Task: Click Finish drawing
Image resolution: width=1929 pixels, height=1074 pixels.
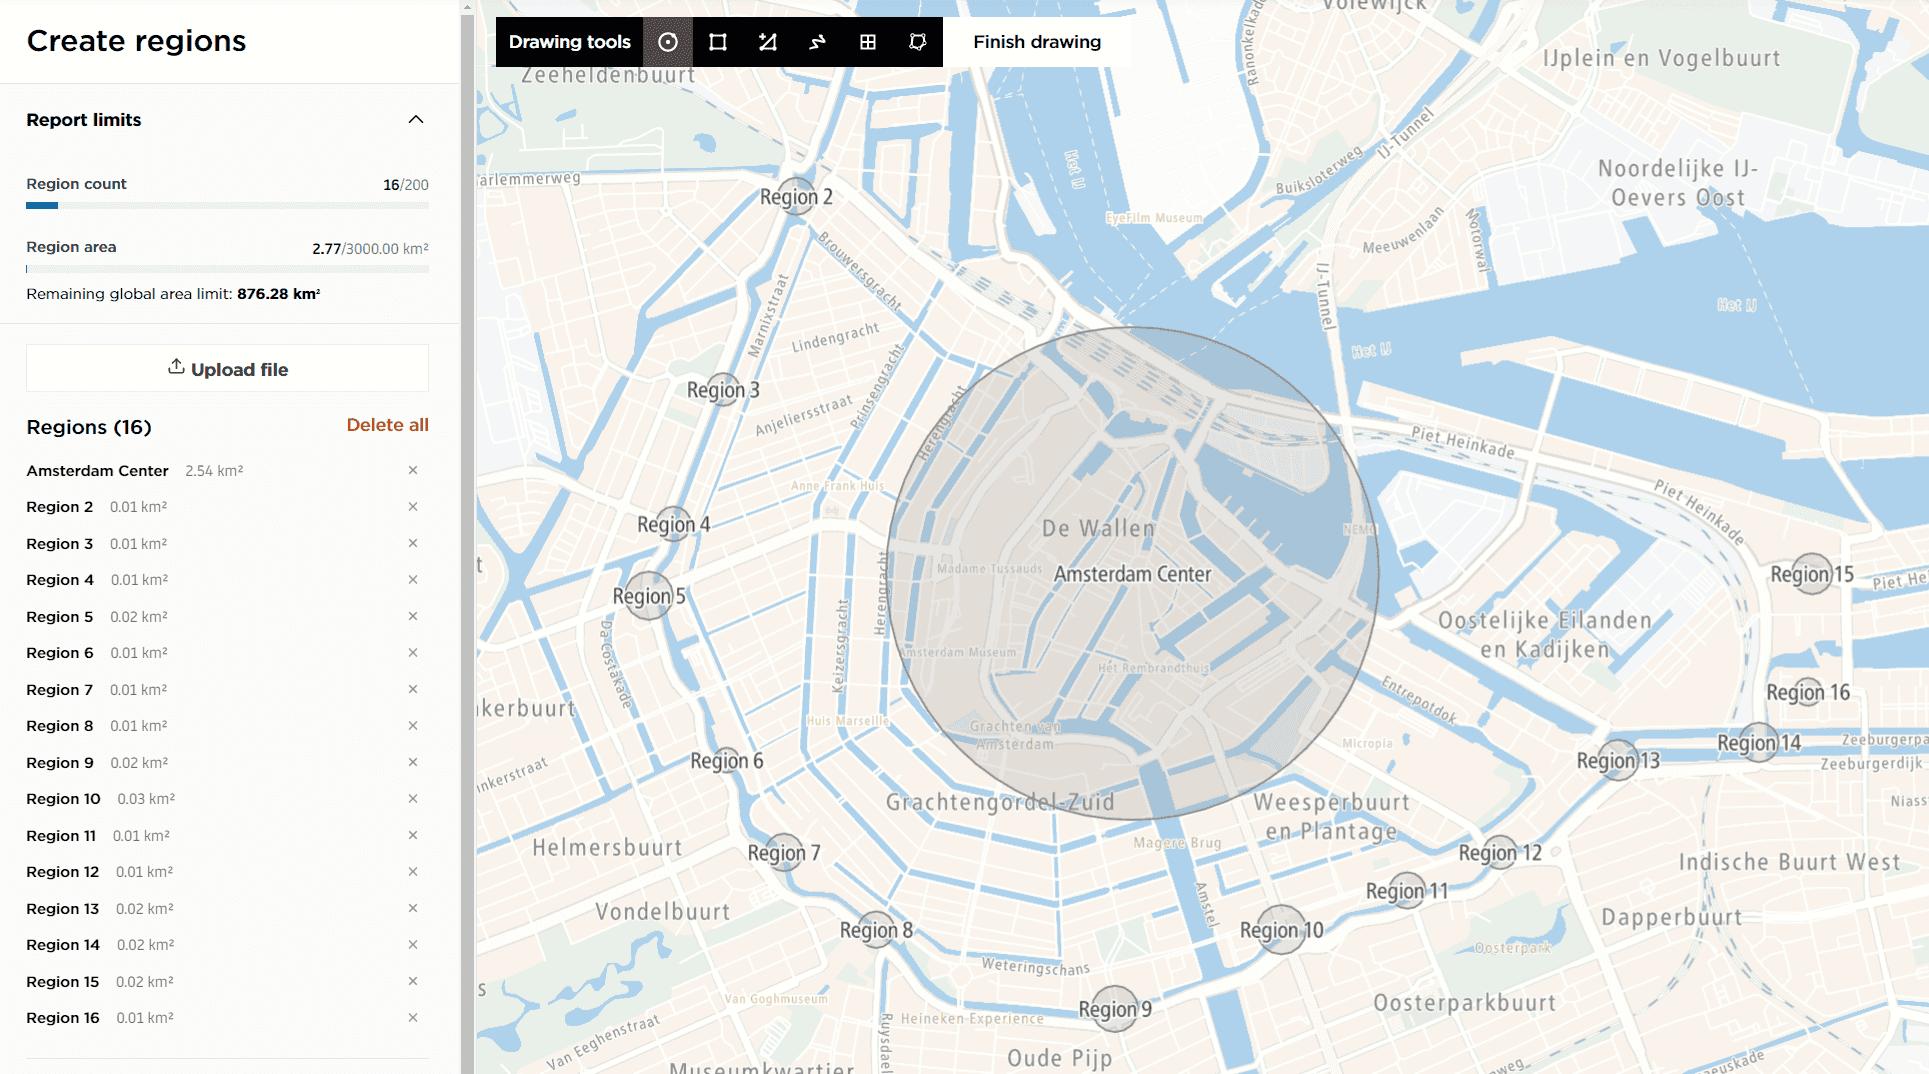Action: 1037,42
